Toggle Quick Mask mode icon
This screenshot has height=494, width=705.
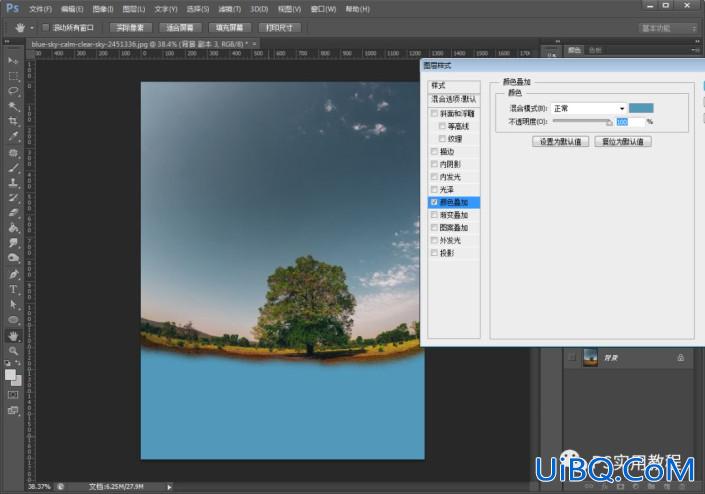click(x=13, y=395)
